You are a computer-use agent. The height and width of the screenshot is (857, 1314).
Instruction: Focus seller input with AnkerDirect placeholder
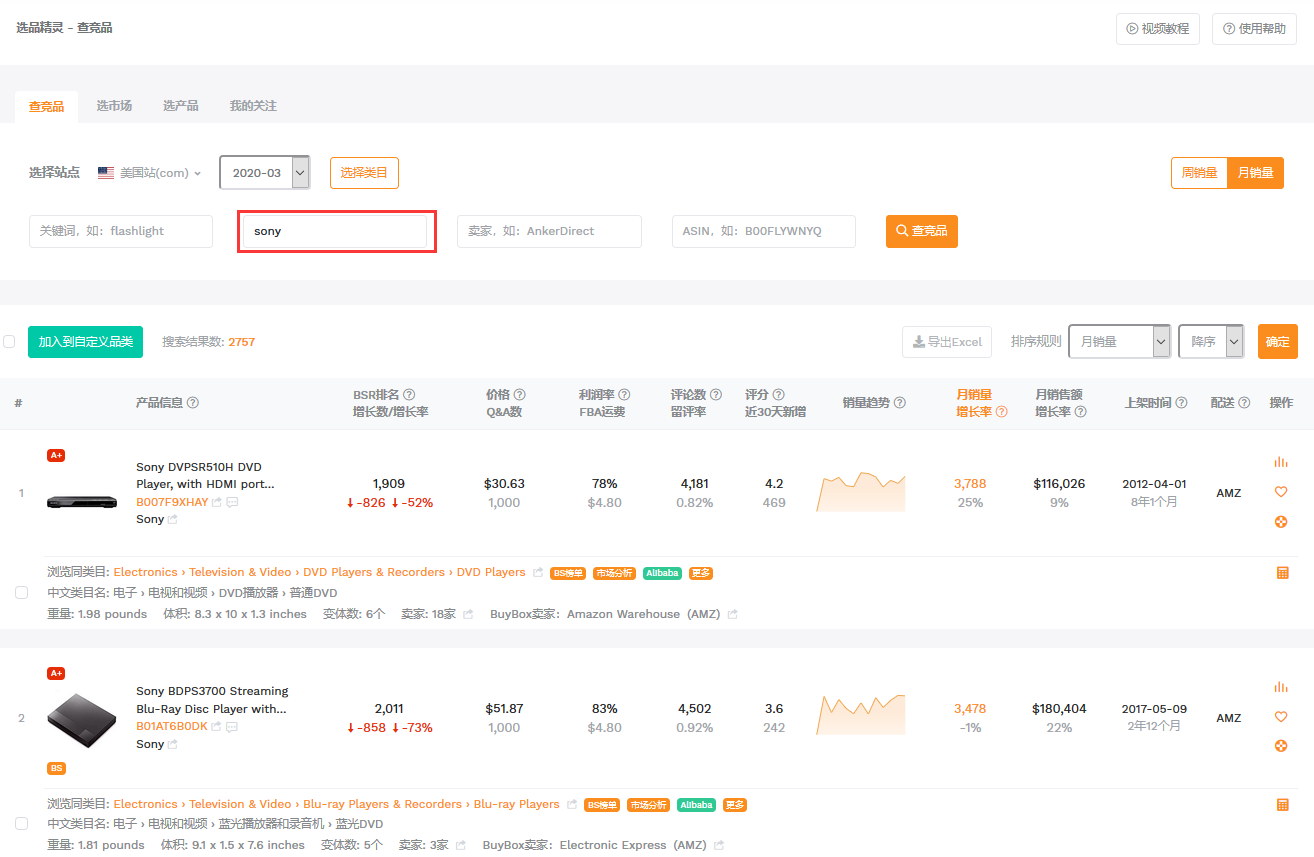(549, 231)
